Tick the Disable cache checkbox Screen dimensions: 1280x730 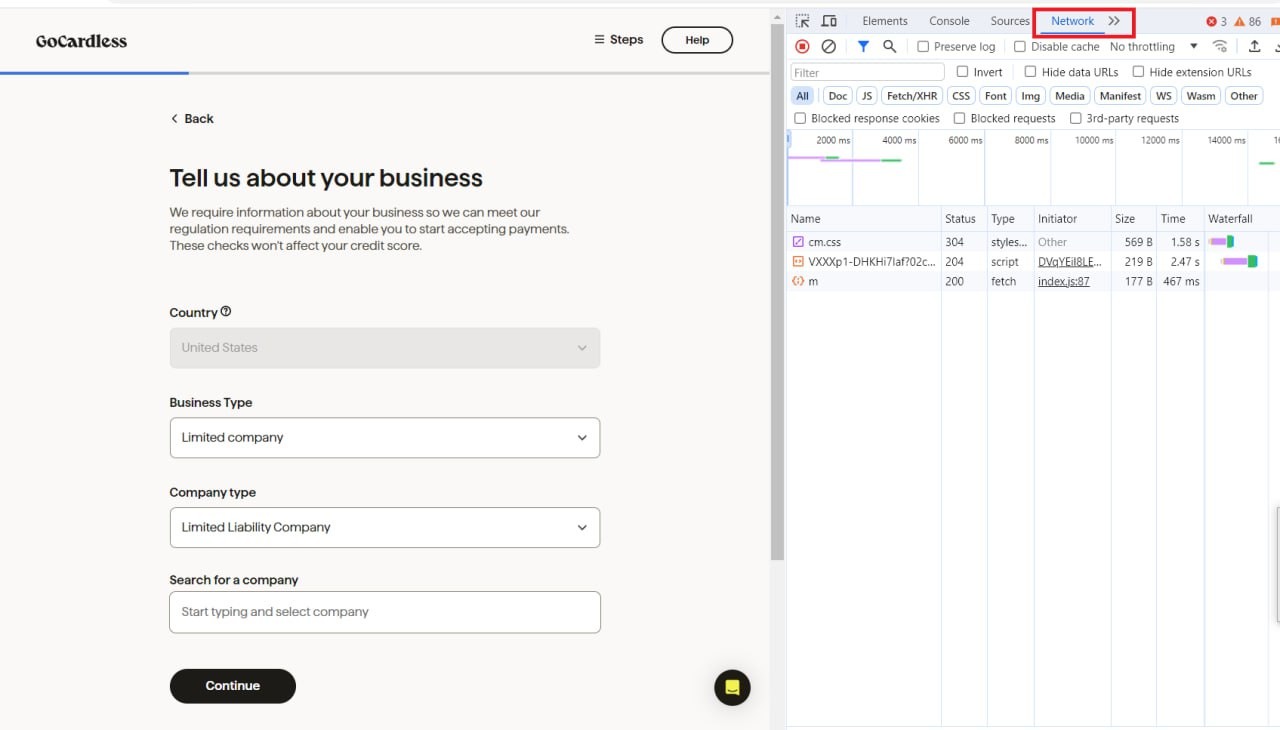[1020, 47]
